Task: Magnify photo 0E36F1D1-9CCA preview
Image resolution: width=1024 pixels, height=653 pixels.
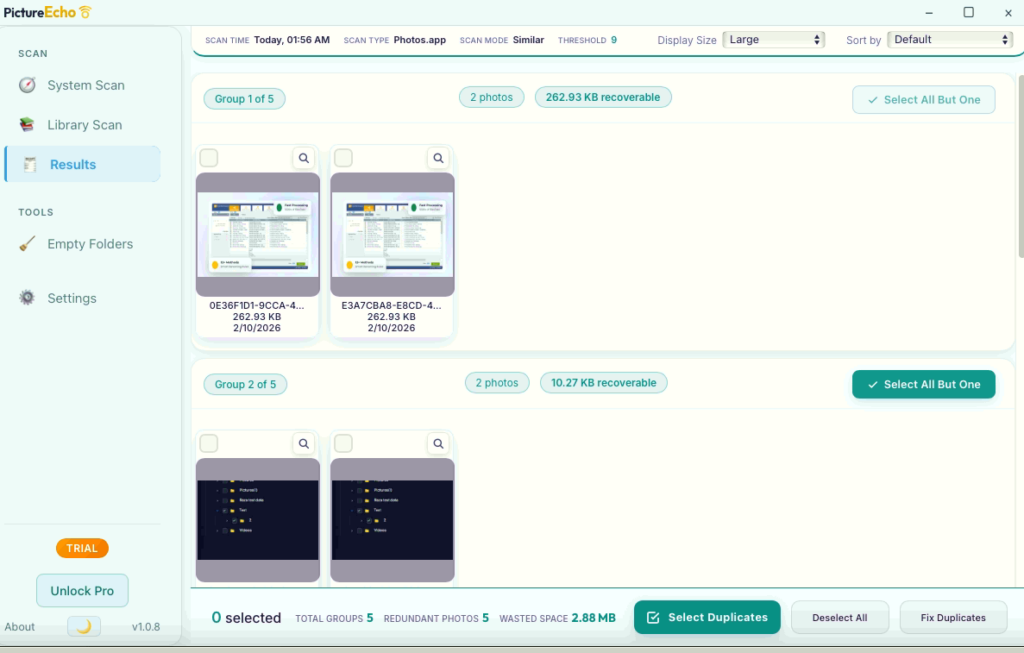Action: [x=304, y=158]
